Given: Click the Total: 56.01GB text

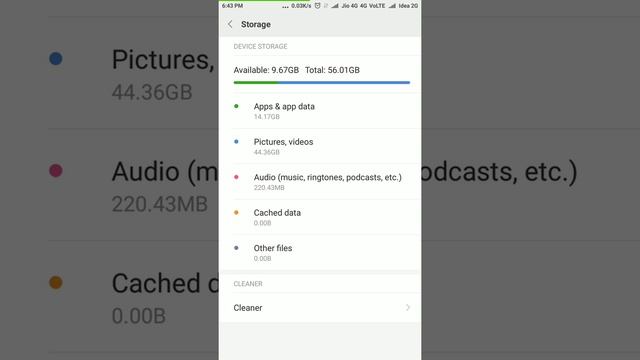Looking at the screenshot, I should coord(332,70).
